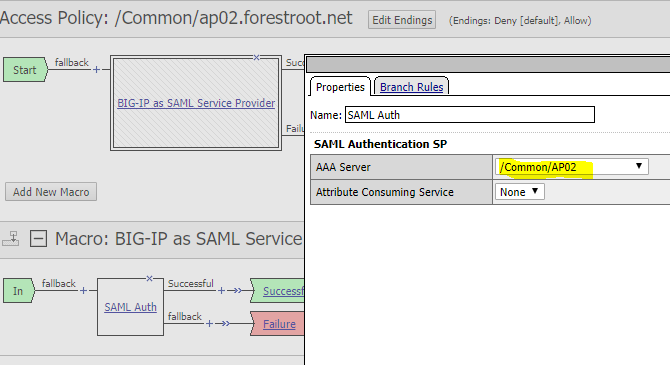670x365 pixels.
Task: Click the Endings Deny default Allow text
Action: pyautogui.click(x=520, y=21)
